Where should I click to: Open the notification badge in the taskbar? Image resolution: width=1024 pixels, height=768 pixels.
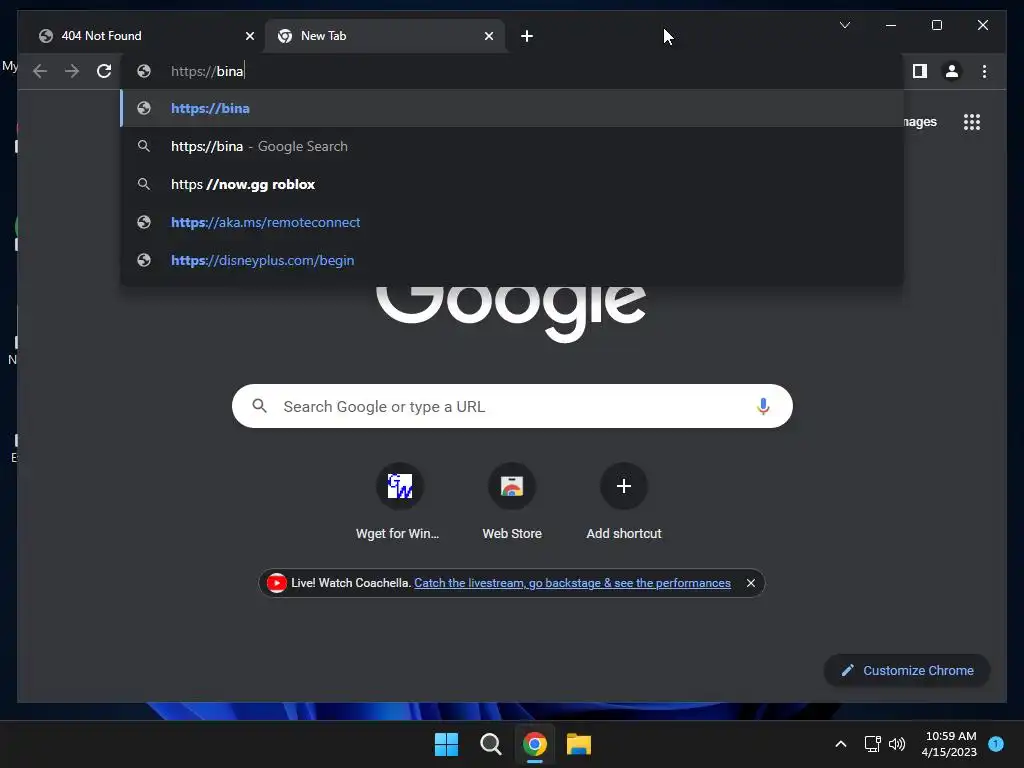pyautogui.click(x=996, y=744)
